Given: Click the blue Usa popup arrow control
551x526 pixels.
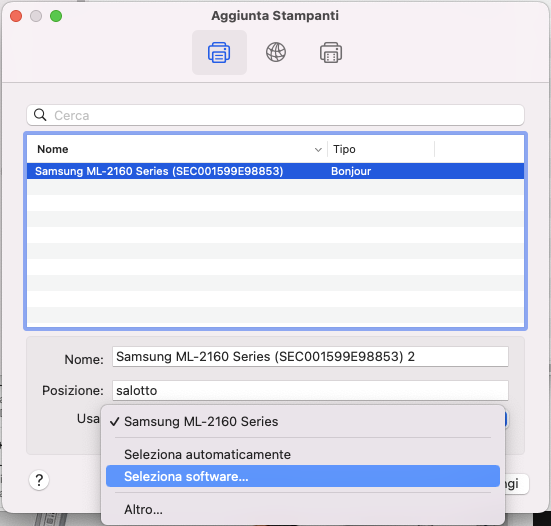Looking at the screenshot, I should [506, 419].
